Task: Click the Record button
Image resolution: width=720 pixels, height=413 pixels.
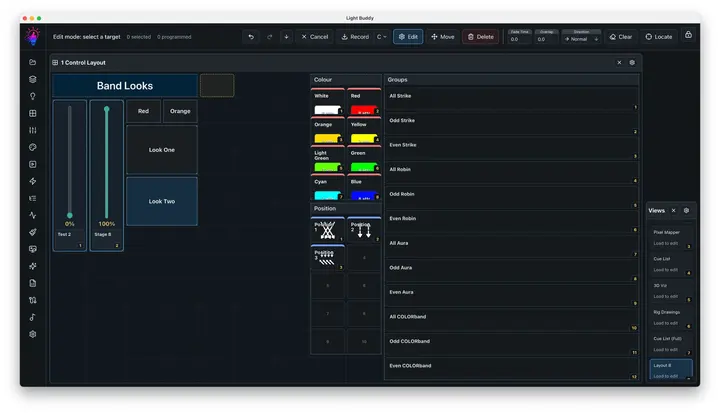Action: [355, 37]
